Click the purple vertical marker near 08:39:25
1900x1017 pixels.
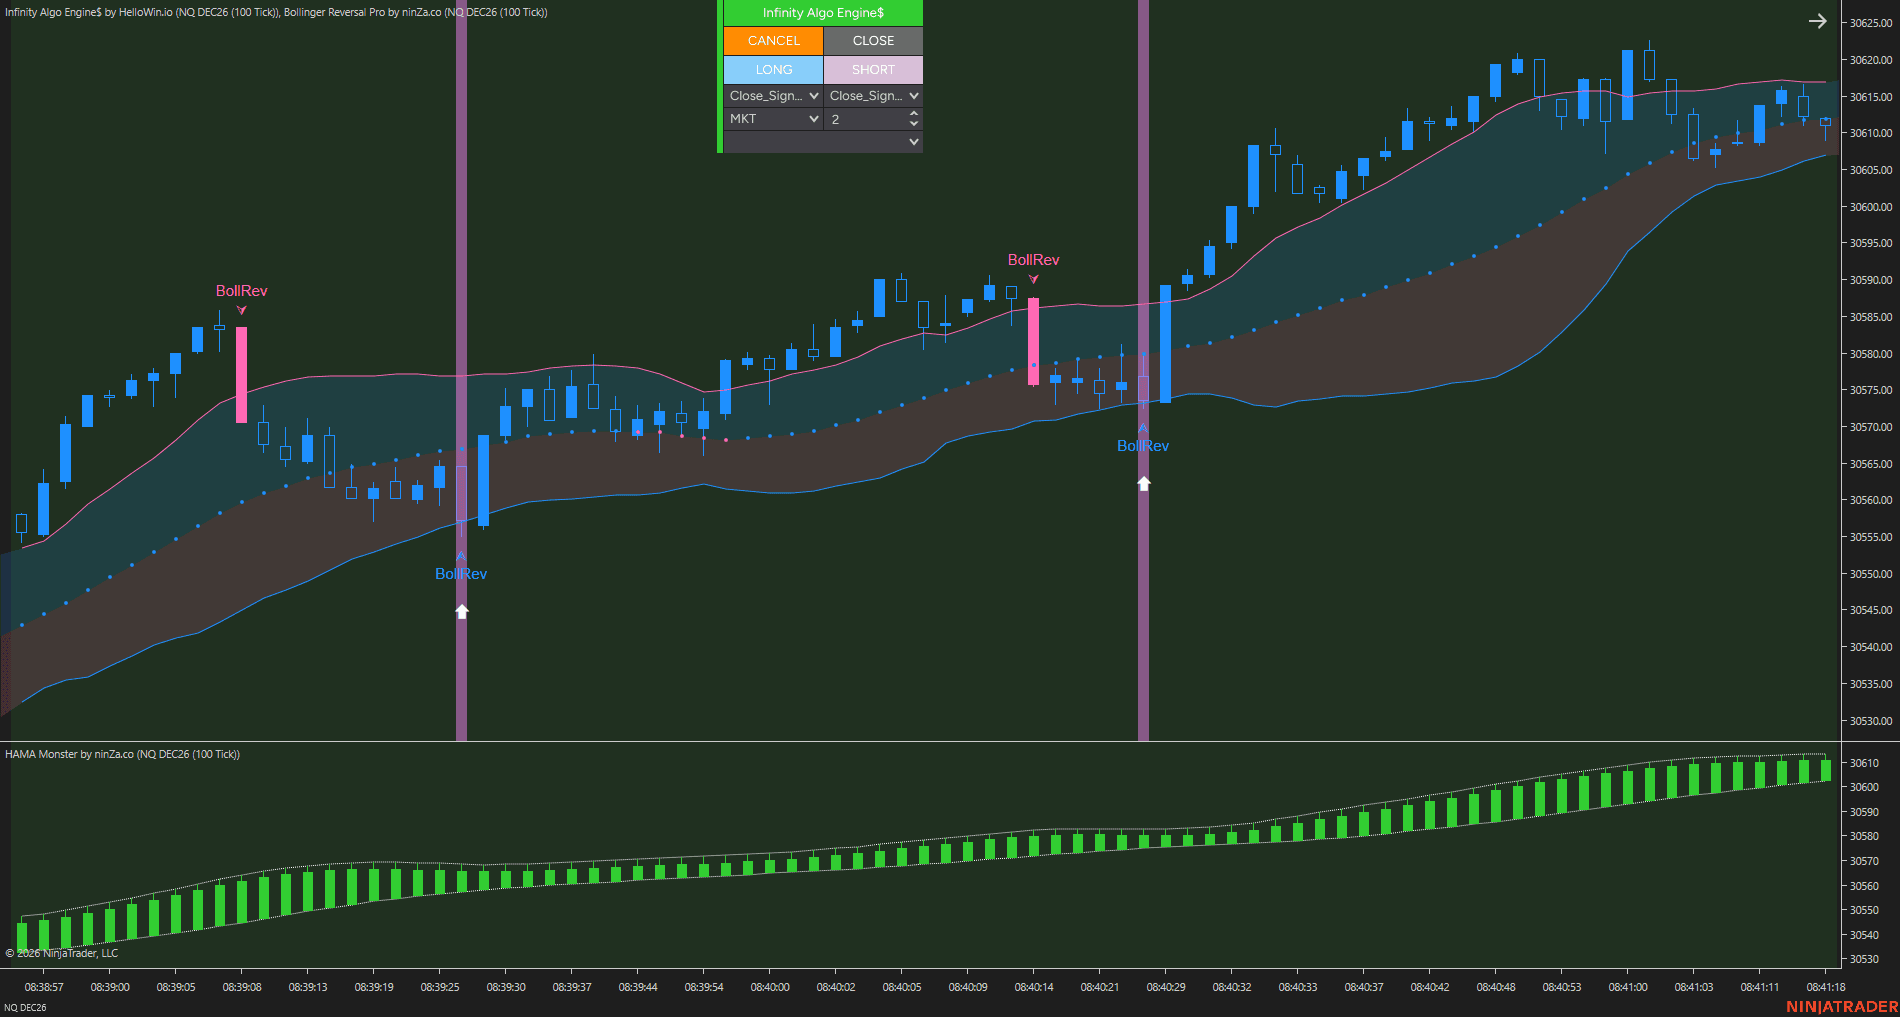[x=462, y=370]
